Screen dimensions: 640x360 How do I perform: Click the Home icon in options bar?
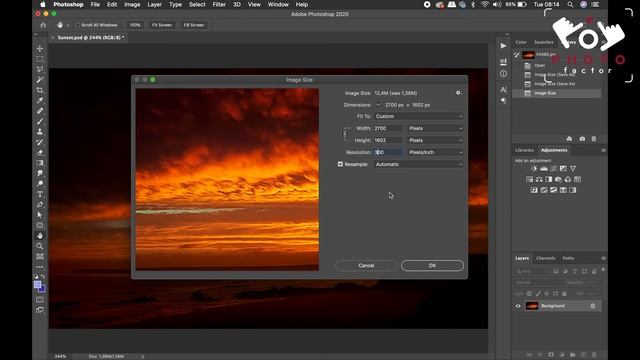pos(43,25)
